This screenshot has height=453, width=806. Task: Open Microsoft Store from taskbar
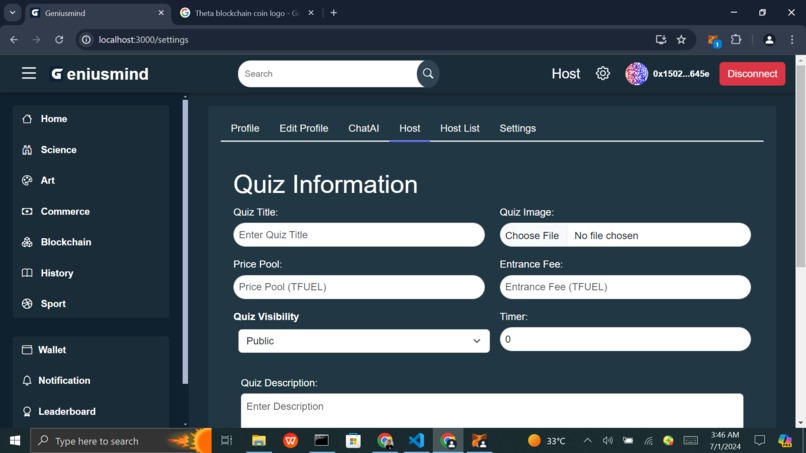click(x=353, y=441)
